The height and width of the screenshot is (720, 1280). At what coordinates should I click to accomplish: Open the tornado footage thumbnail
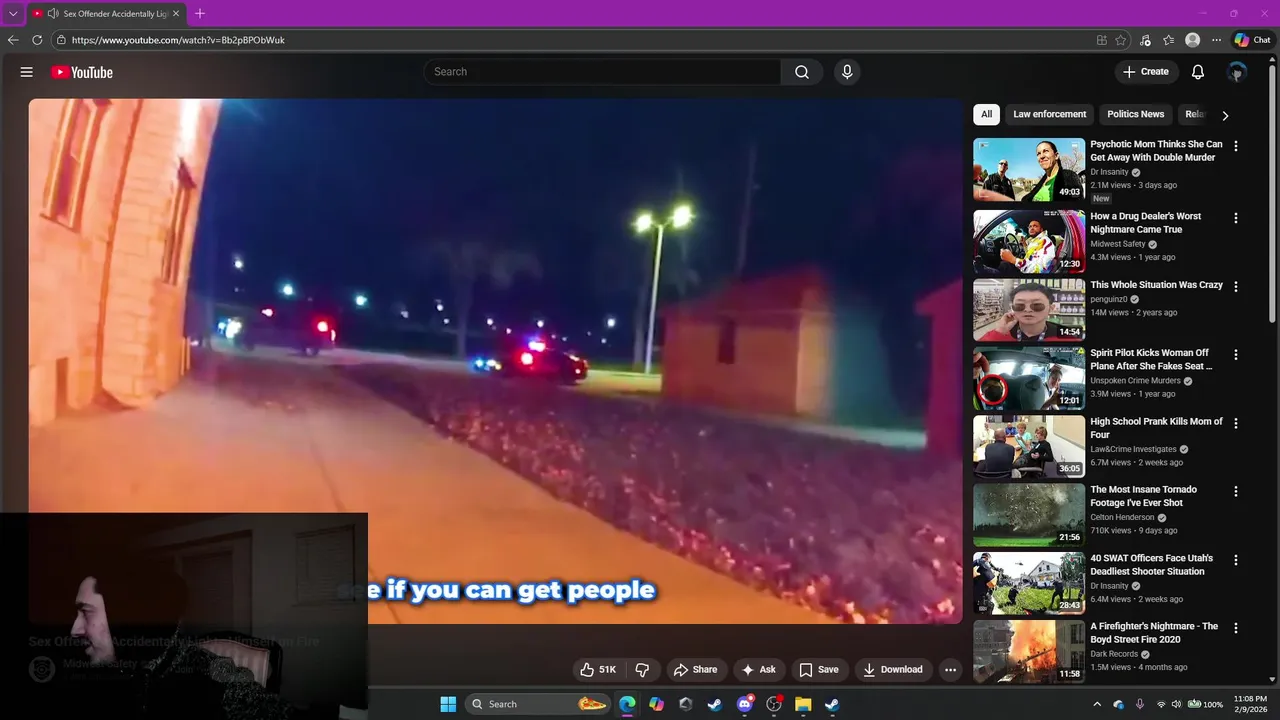click(x=1029, y=515)
